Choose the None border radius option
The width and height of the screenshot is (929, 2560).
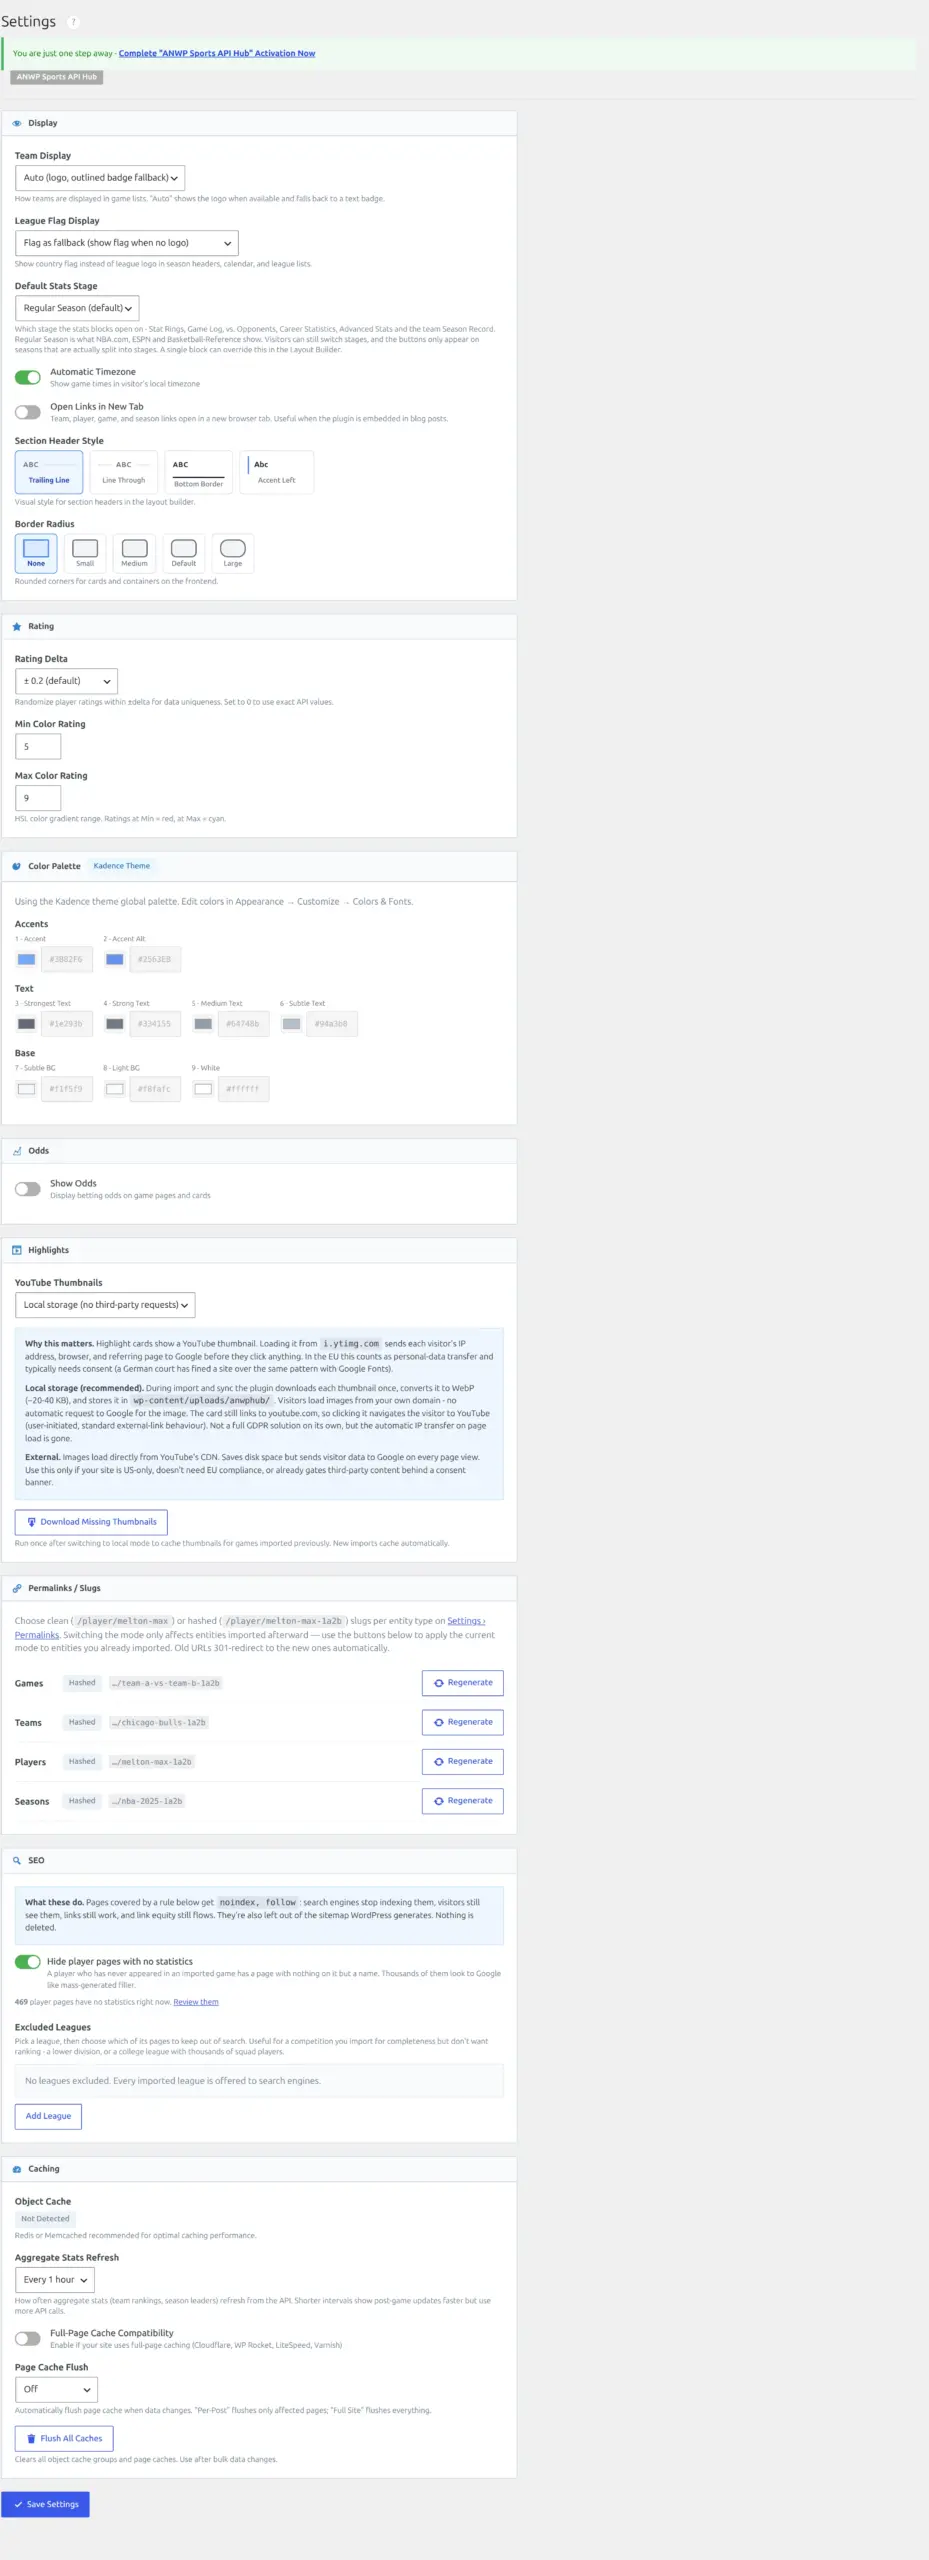(x=36, y=552)
